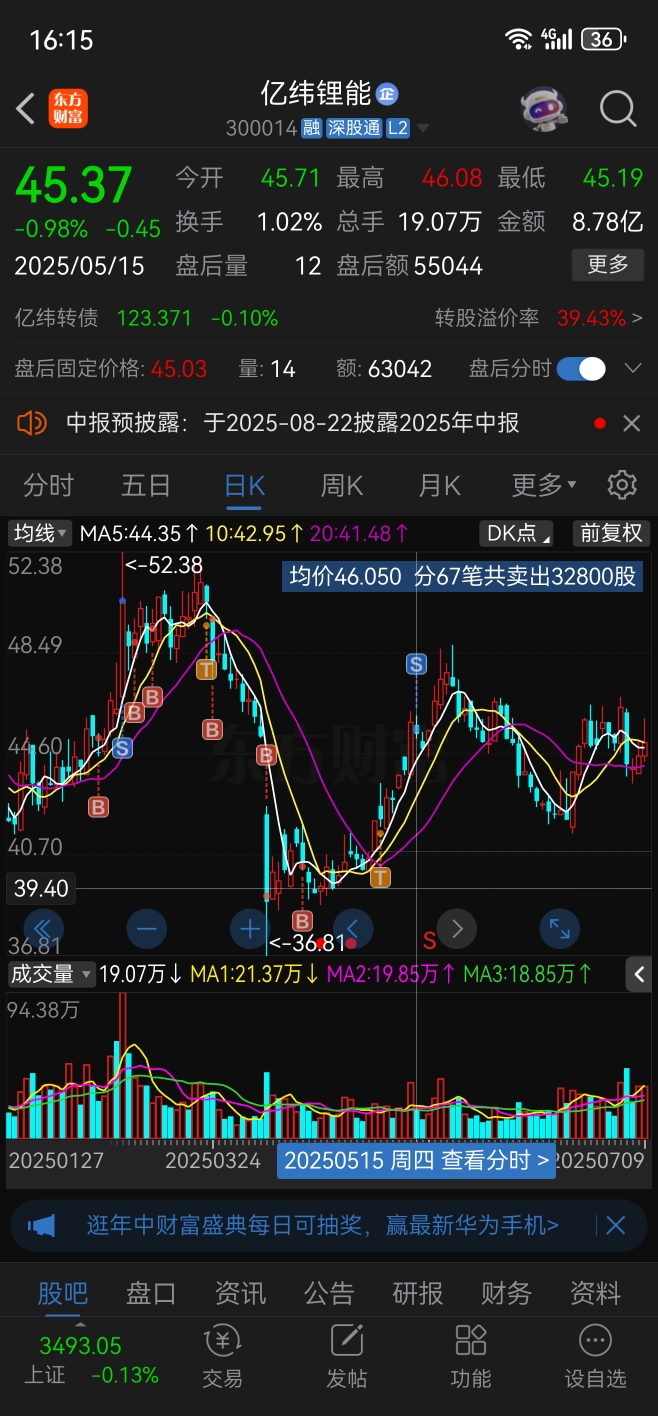Open the 盘口 bottom tab

151,1293
